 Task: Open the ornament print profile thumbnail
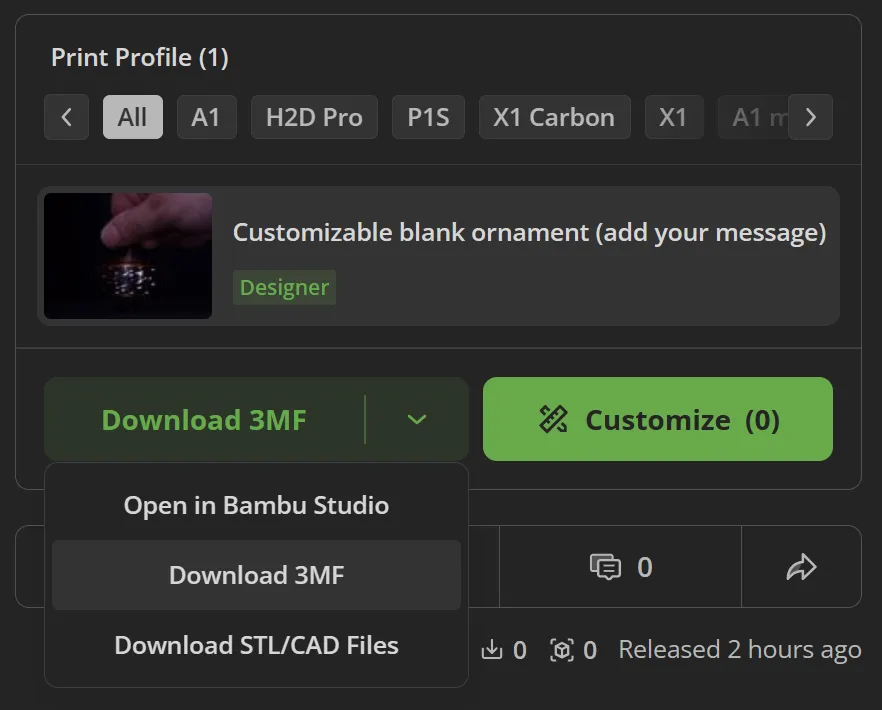click(128, 256)
